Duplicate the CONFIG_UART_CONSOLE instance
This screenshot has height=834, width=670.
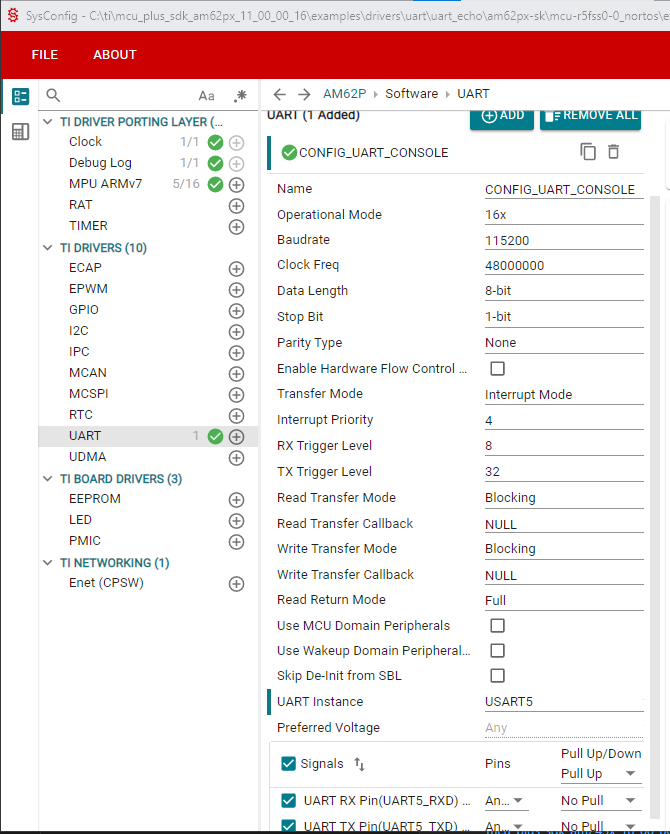(x=588, y=152)
